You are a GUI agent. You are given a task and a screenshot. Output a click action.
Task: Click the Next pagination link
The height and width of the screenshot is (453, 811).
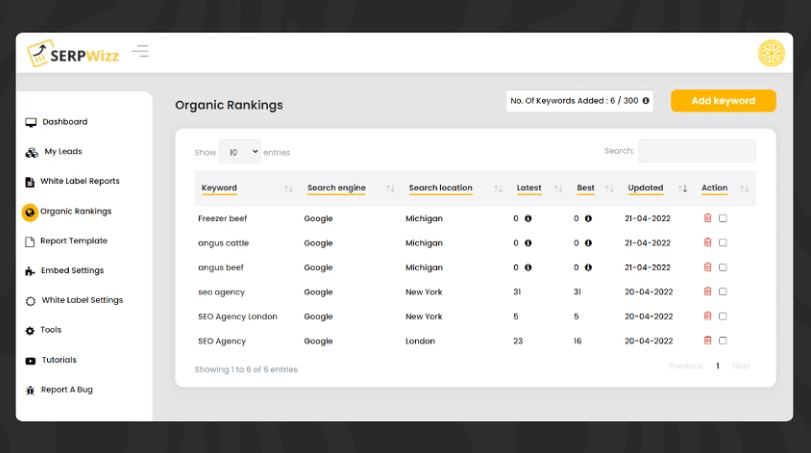click(x=740, y=366)
